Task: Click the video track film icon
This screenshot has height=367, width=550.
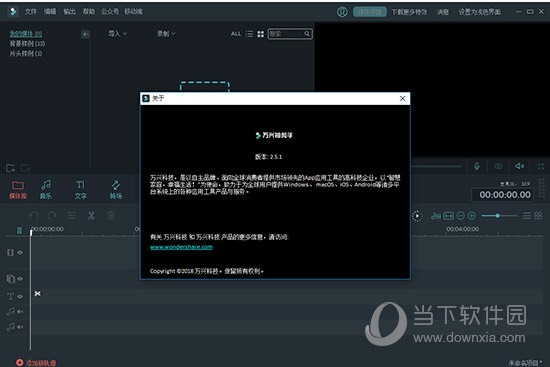Action: point(11,252)
